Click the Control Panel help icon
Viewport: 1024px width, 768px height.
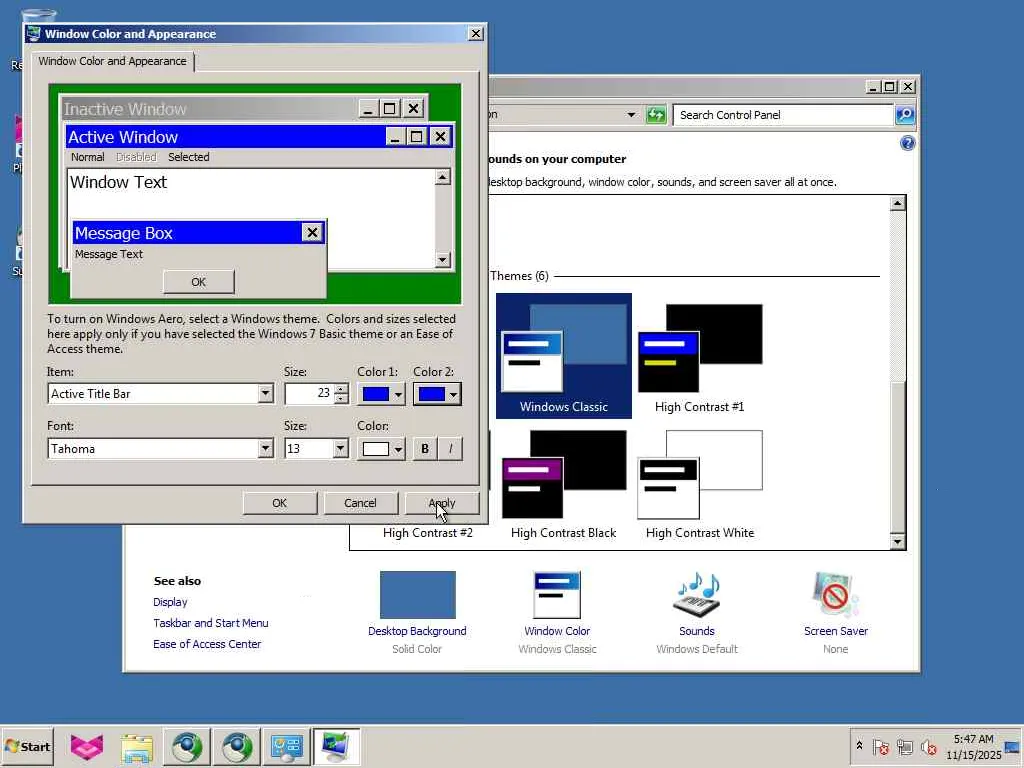click(907, 143)
